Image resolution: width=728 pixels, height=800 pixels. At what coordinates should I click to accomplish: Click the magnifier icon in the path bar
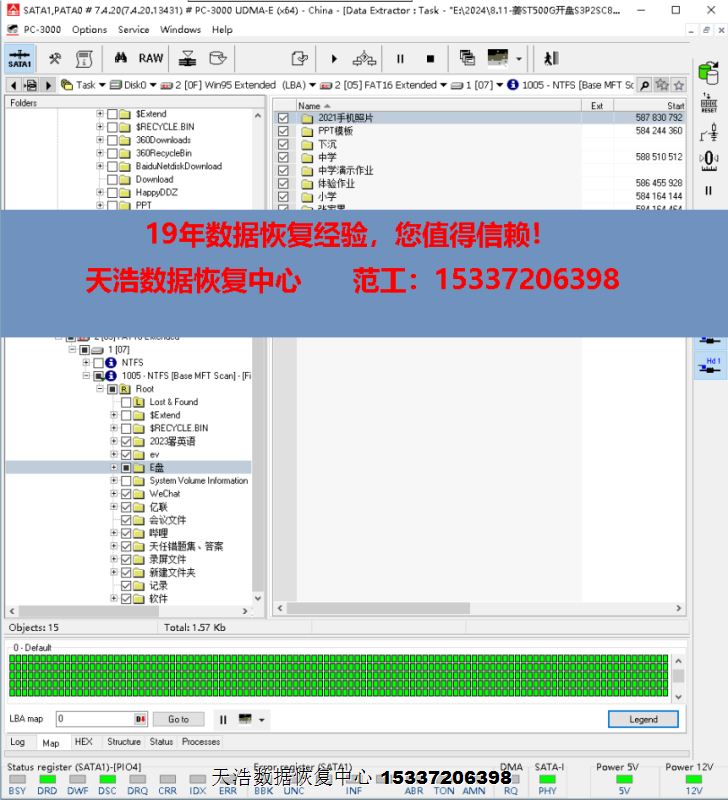(644, 85)
